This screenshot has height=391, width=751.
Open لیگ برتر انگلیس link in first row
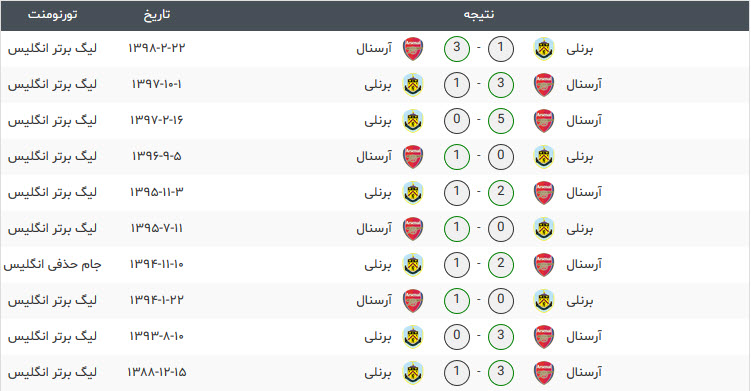(x=53, y=48)
